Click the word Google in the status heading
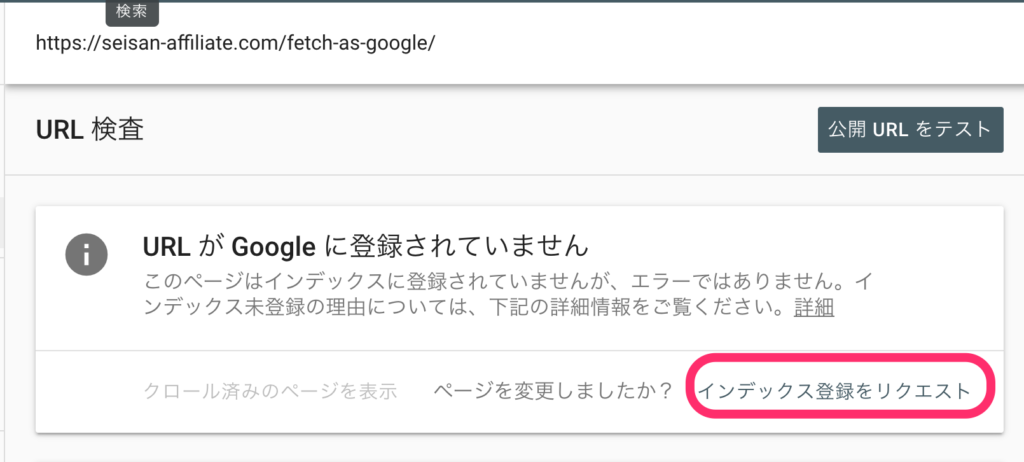 click(x=269, y=245)
